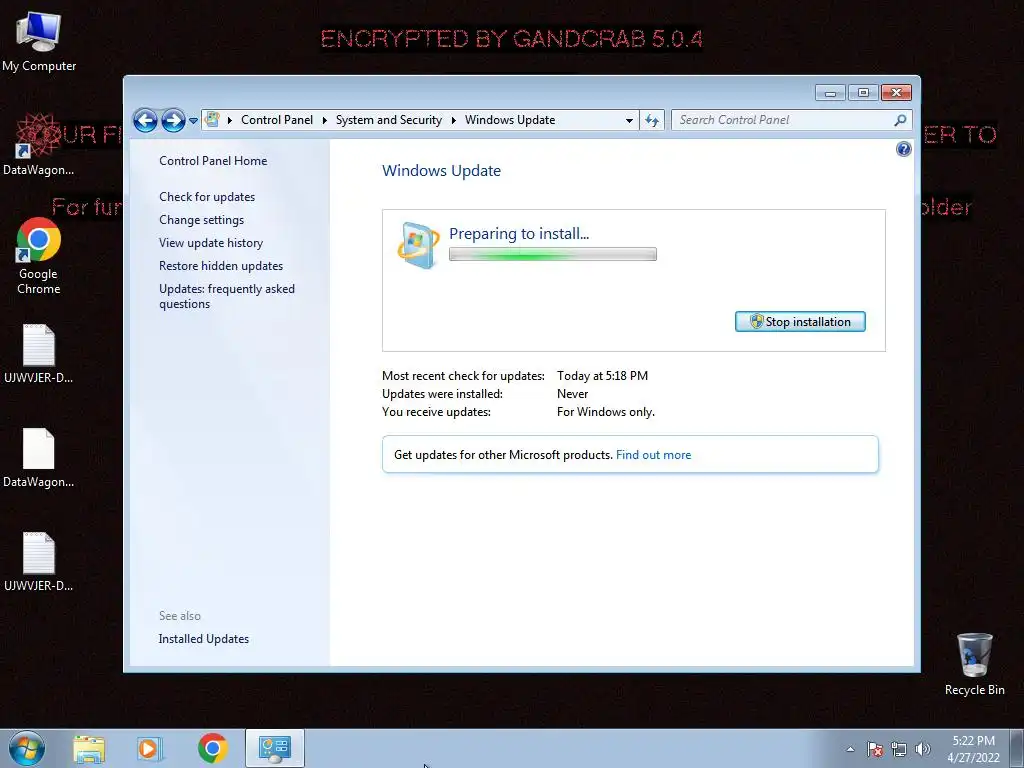Select Windows Update breadcrumb
This screenshot has width=1024, height=768.
pos(510,120)
